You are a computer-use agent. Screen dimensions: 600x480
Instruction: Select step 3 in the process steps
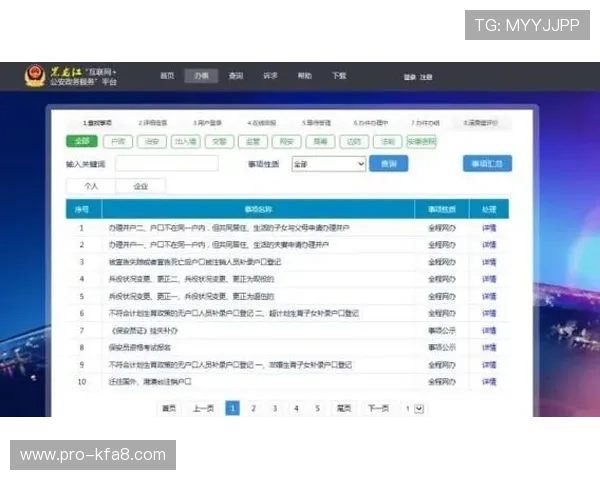click(x=207, y=123)
